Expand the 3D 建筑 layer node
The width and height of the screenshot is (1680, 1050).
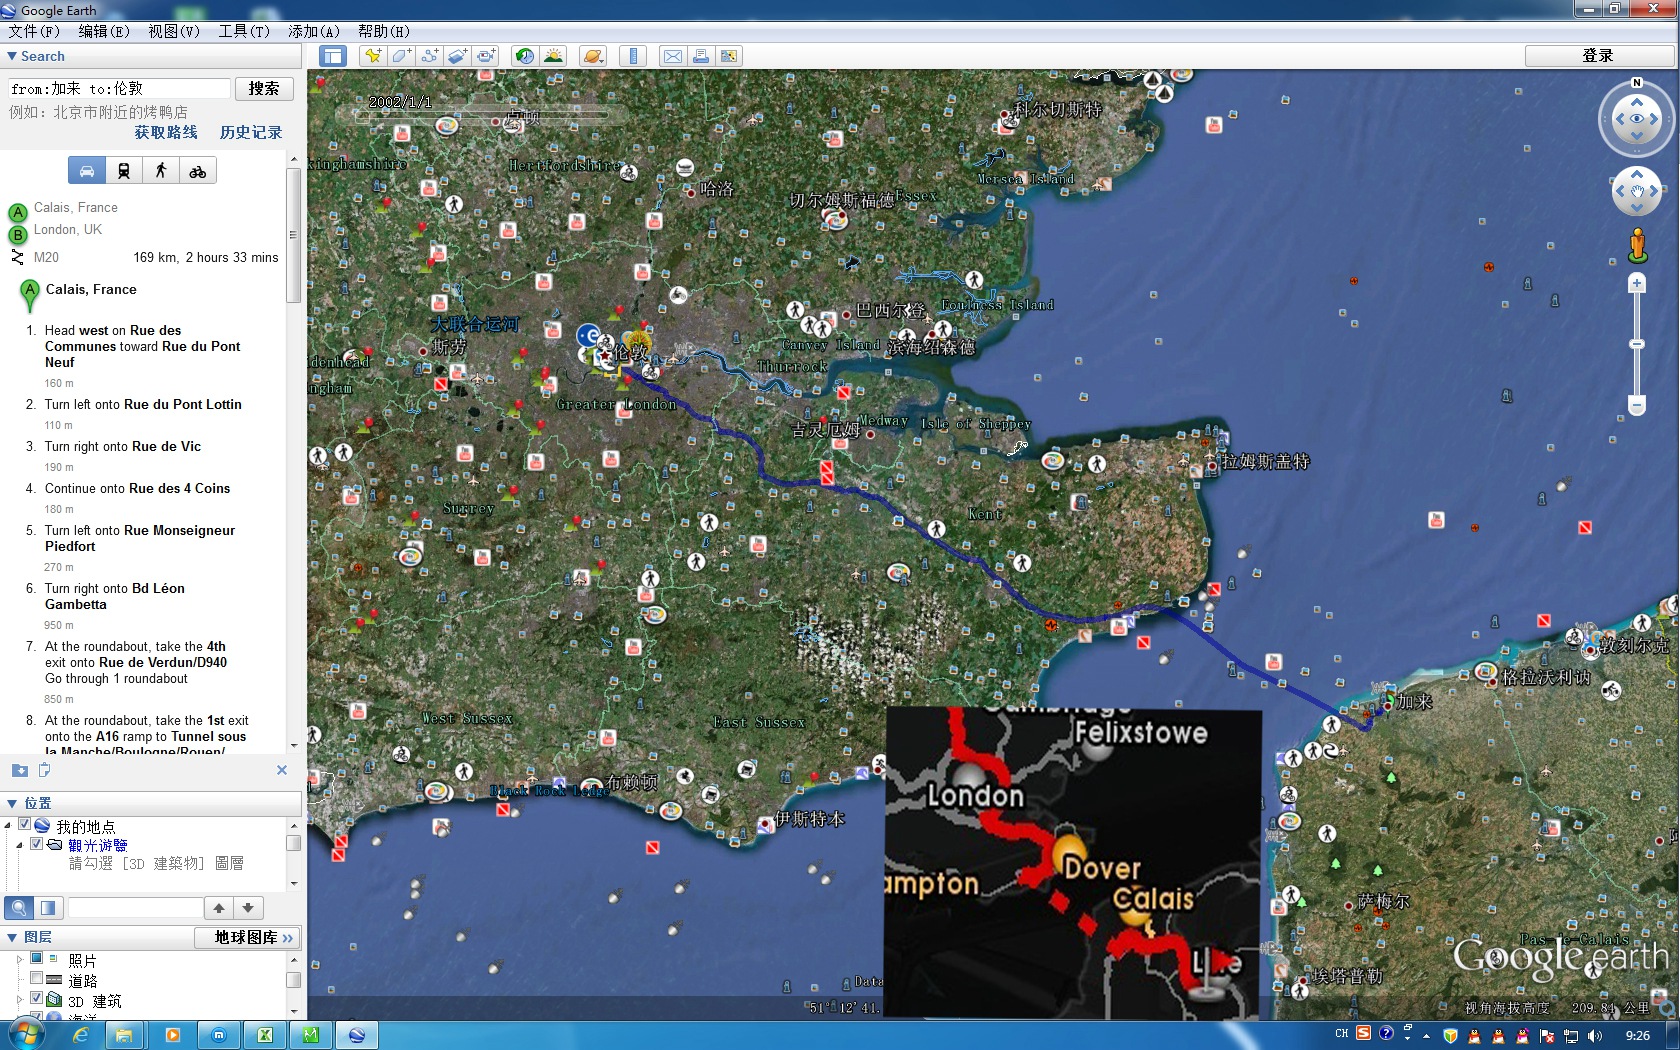(19, 1000)
